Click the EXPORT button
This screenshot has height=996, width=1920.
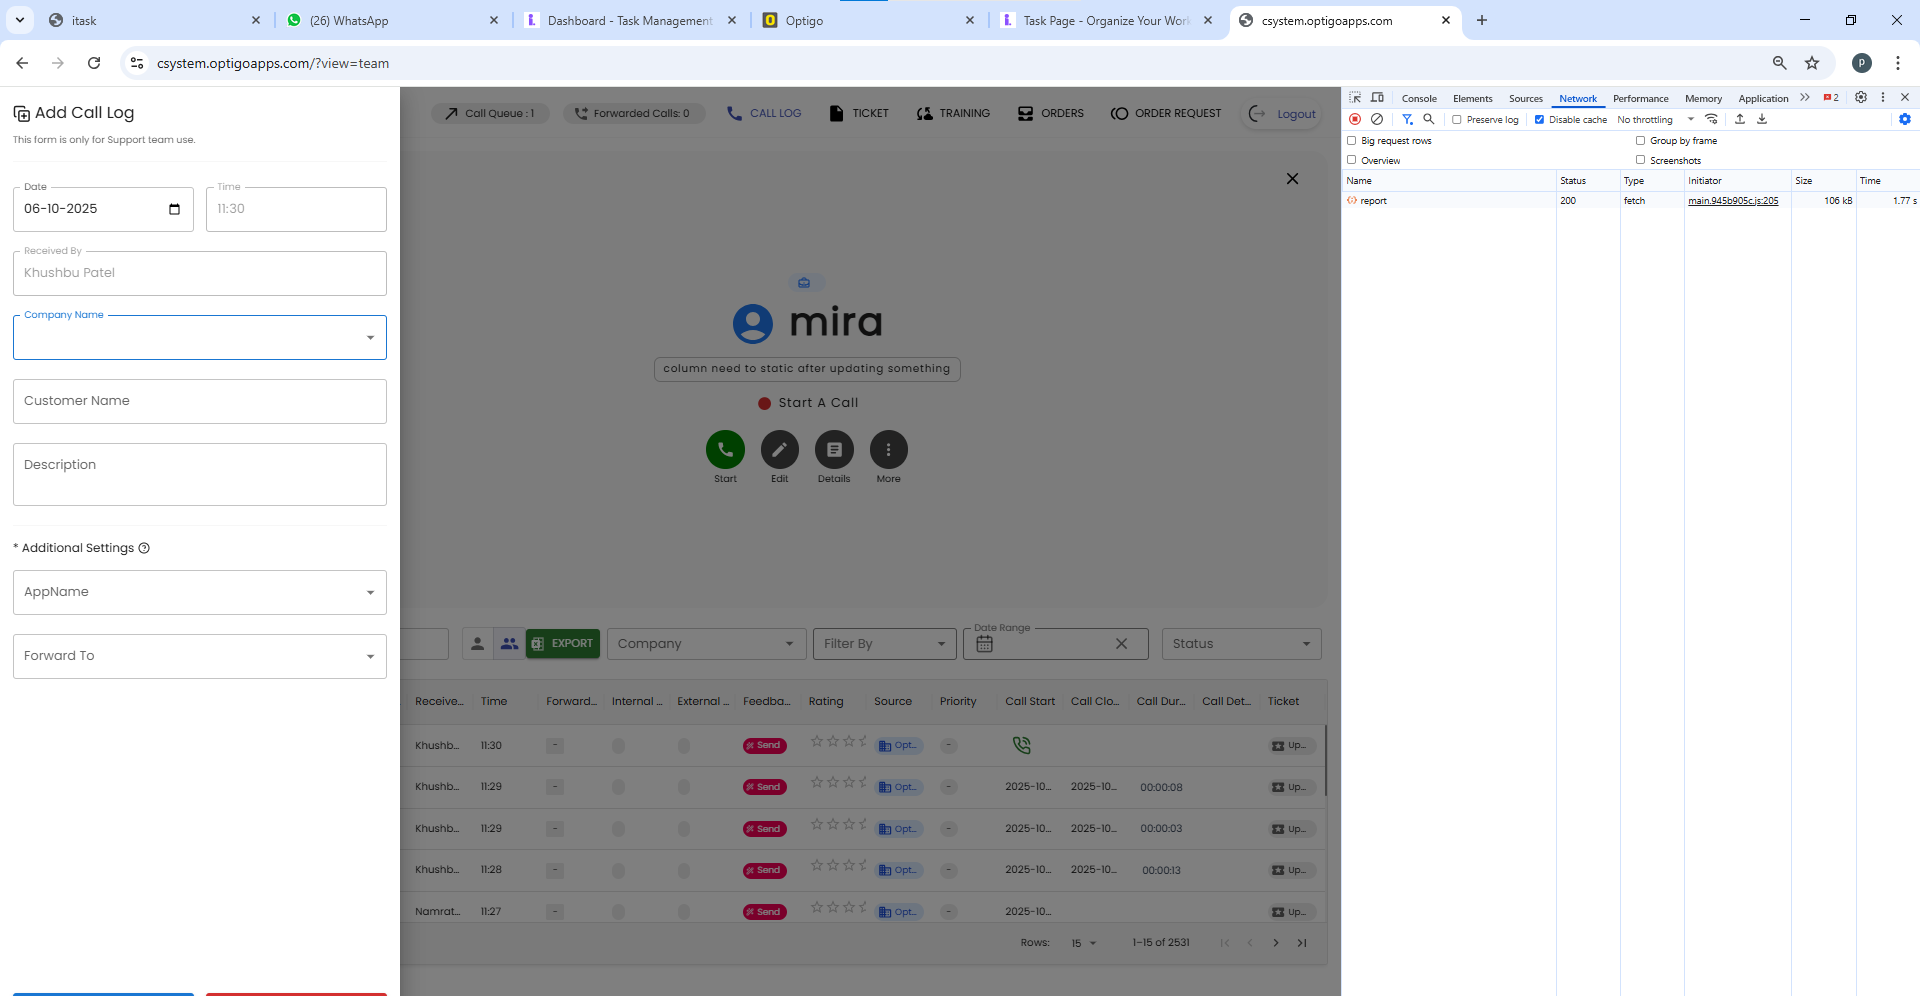coord(563,644)
